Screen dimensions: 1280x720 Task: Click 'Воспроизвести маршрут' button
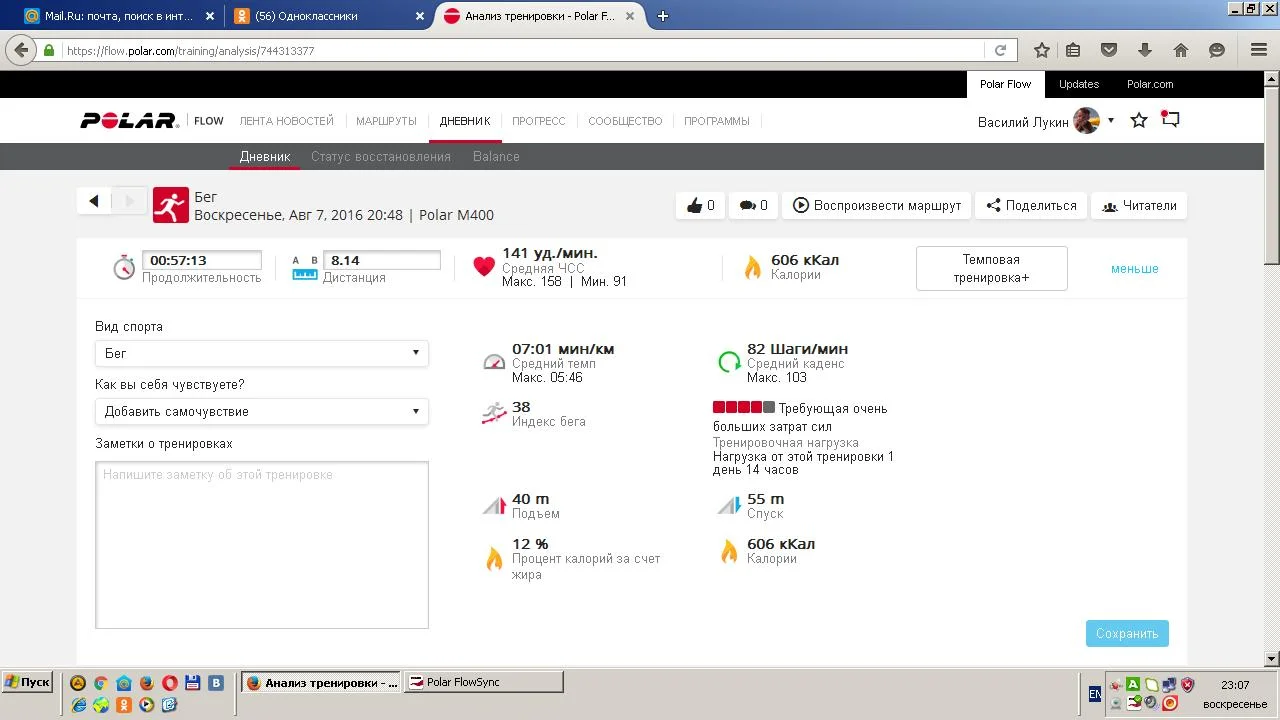(877, 205)
